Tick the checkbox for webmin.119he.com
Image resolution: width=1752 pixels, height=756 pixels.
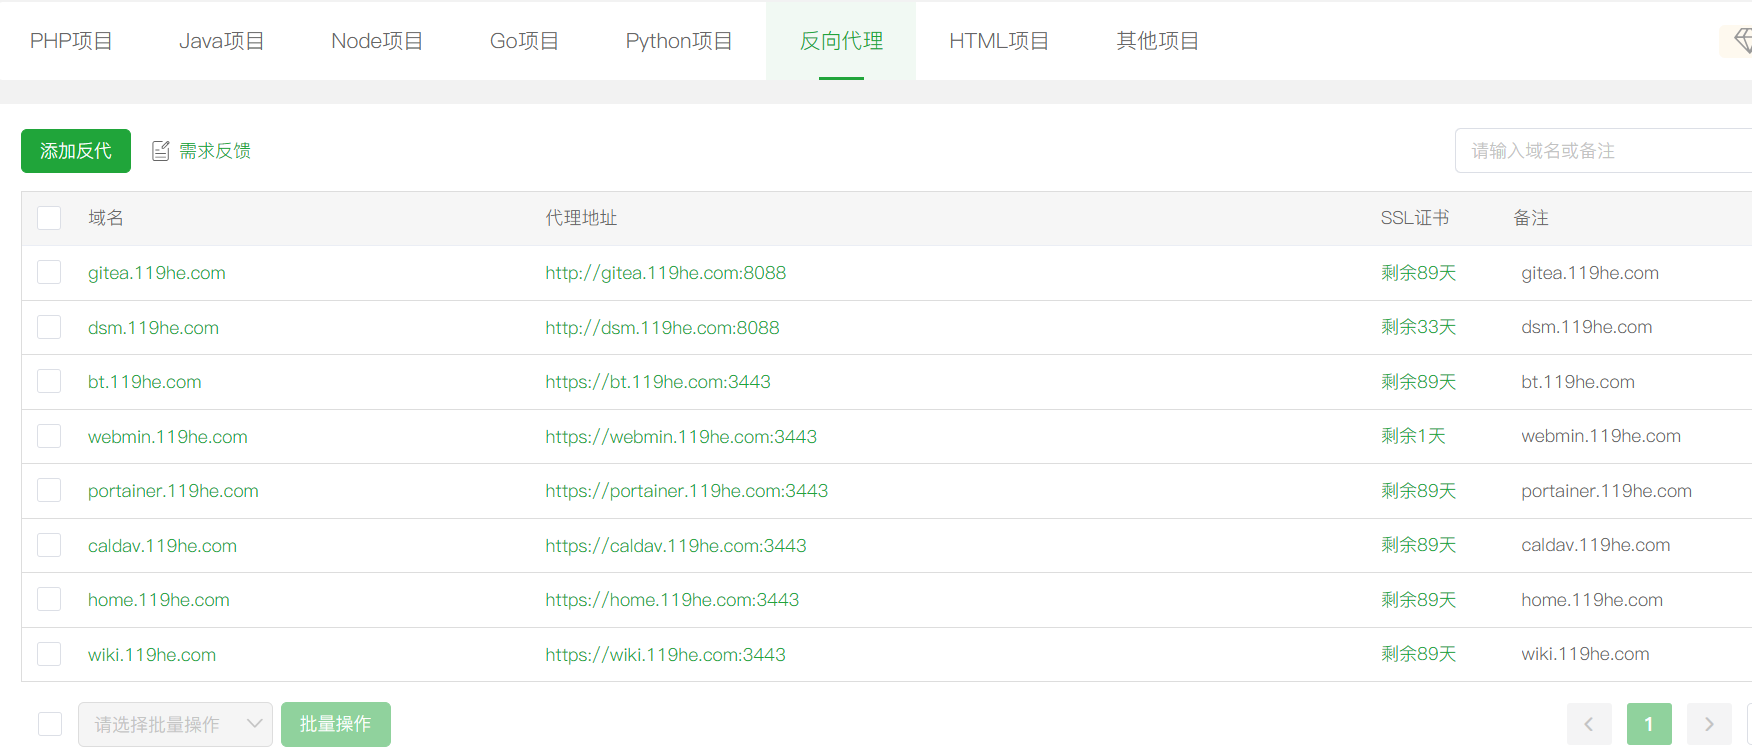pos(49,436)
